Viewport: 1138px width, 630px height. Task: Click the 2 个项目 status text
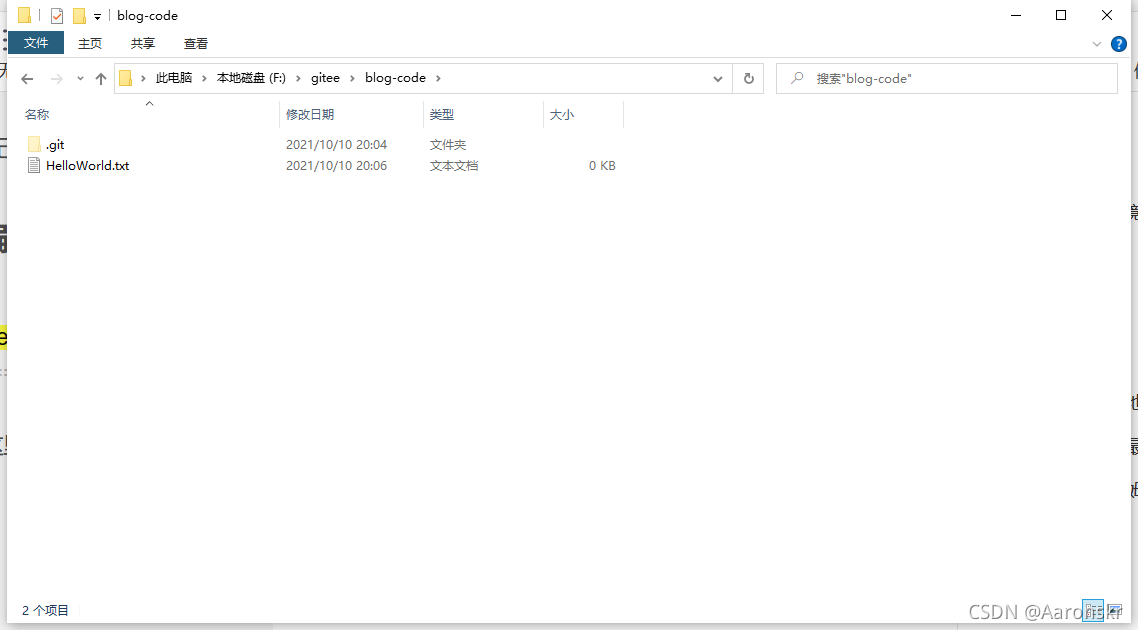click(45, 610)
